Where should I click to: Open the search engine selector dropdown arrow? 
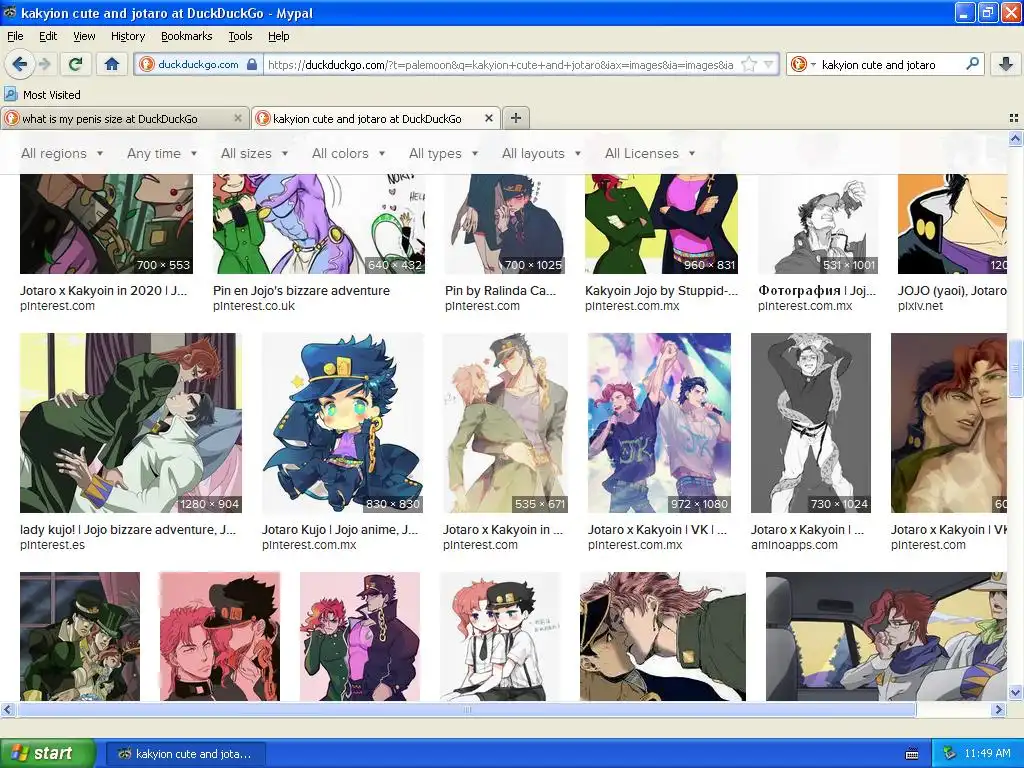(813, 65)
